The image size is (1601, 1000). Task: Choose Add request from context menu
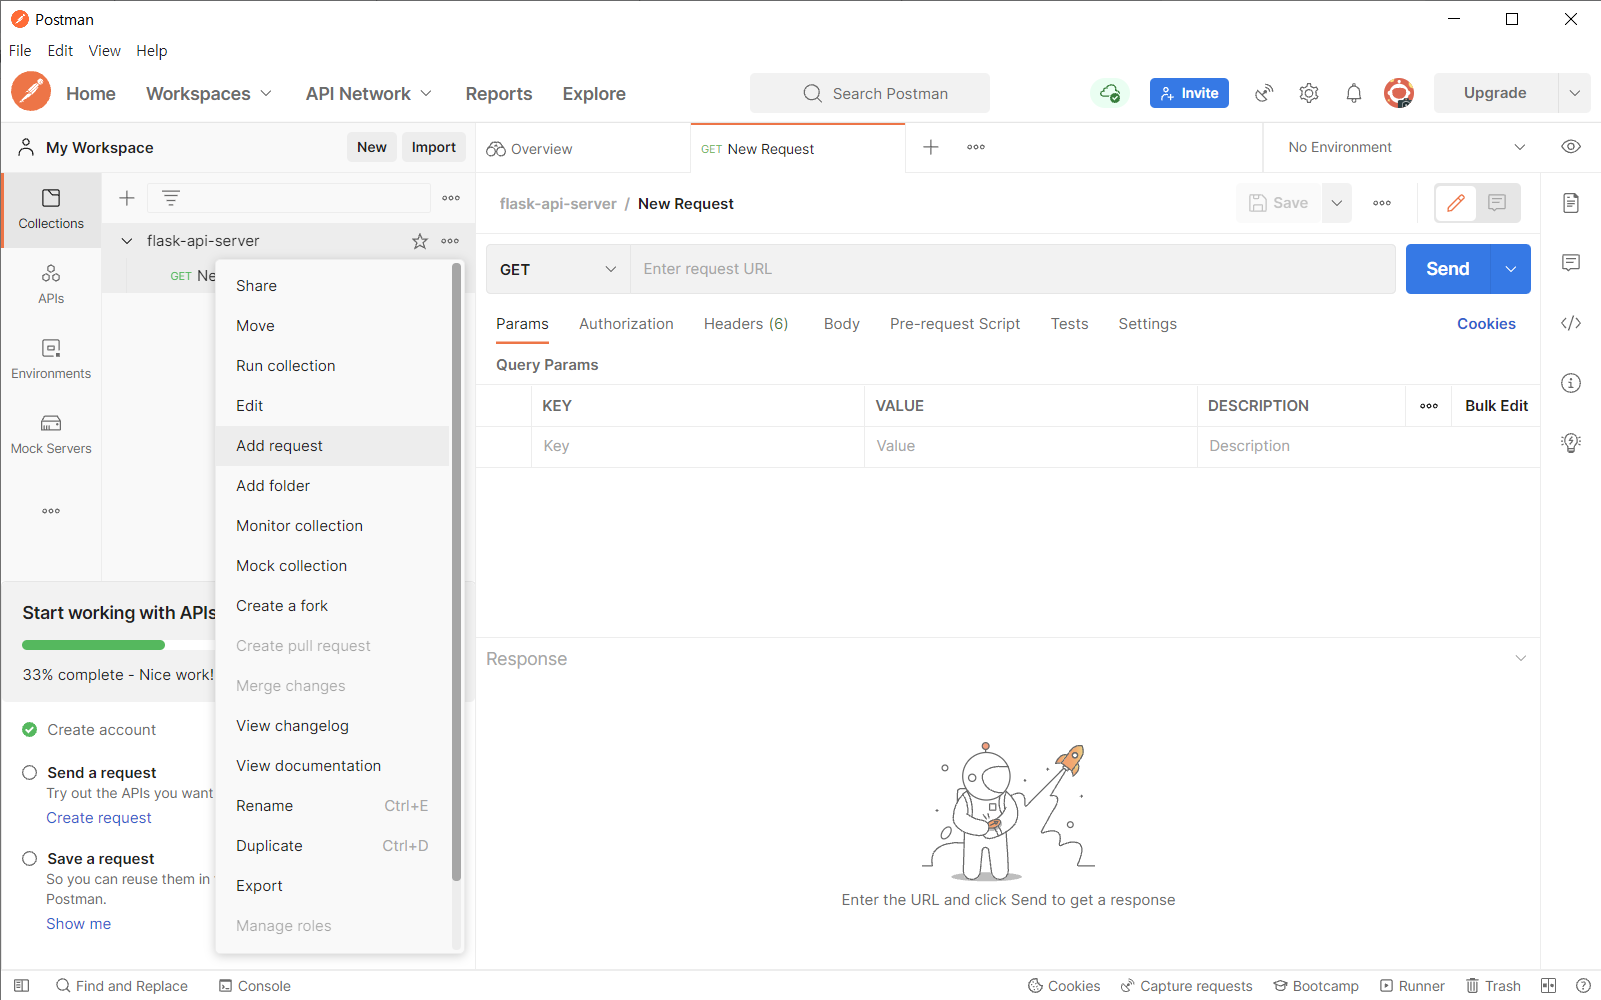(333, 446)
